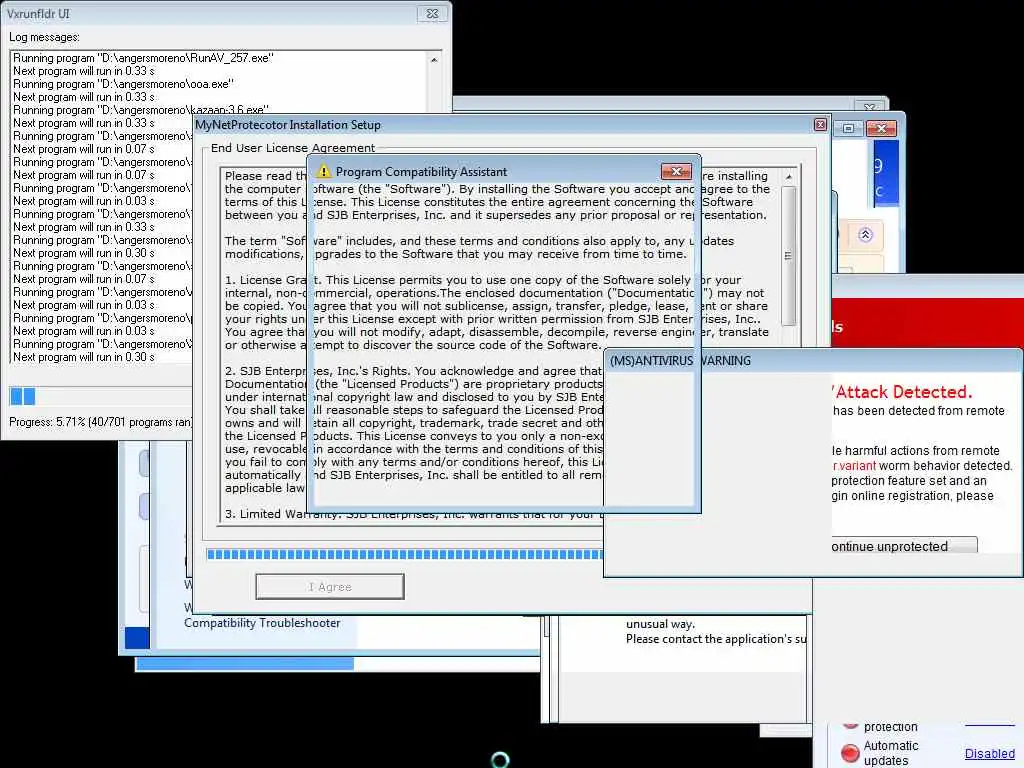
Task: Open the Disabled link beside Automatic updates
Action: click(x=989, y=753)
